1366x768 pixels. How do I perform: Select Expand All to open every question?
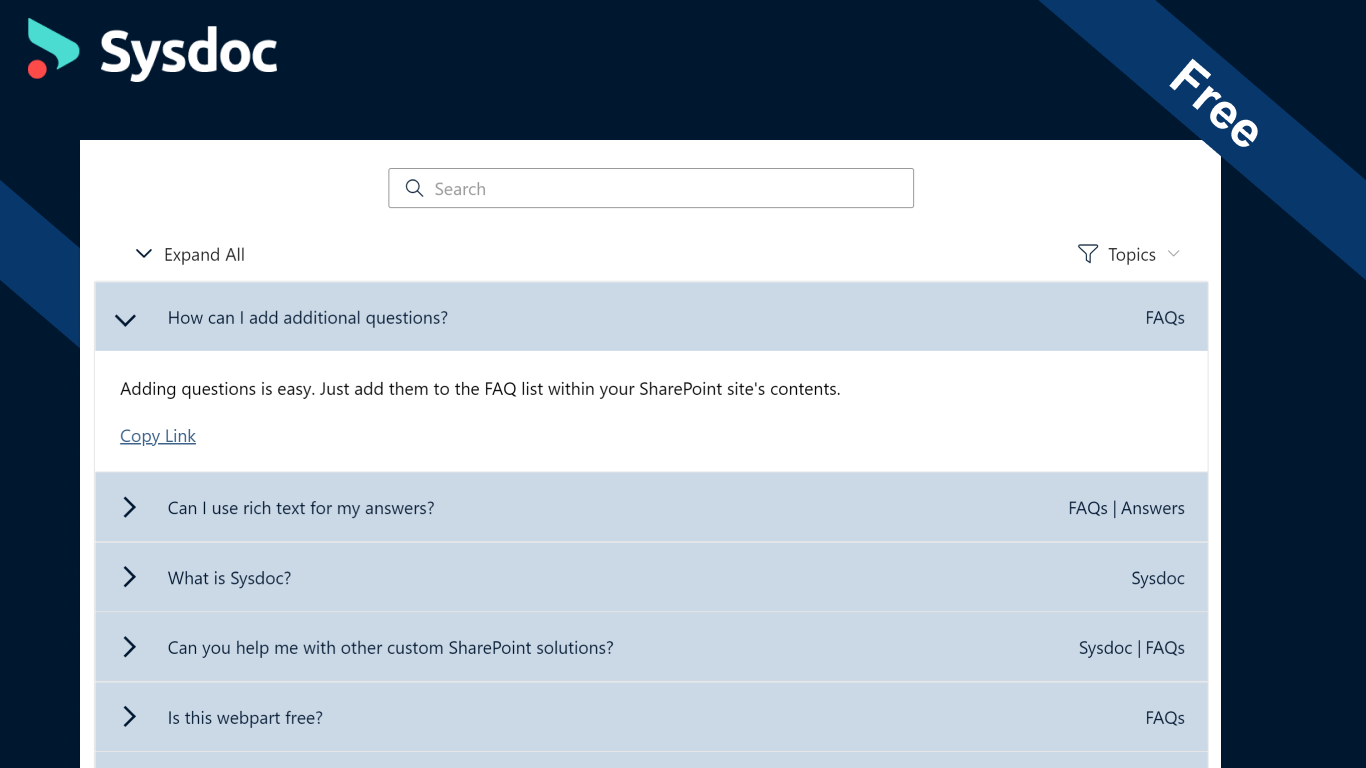click(204, 254)
